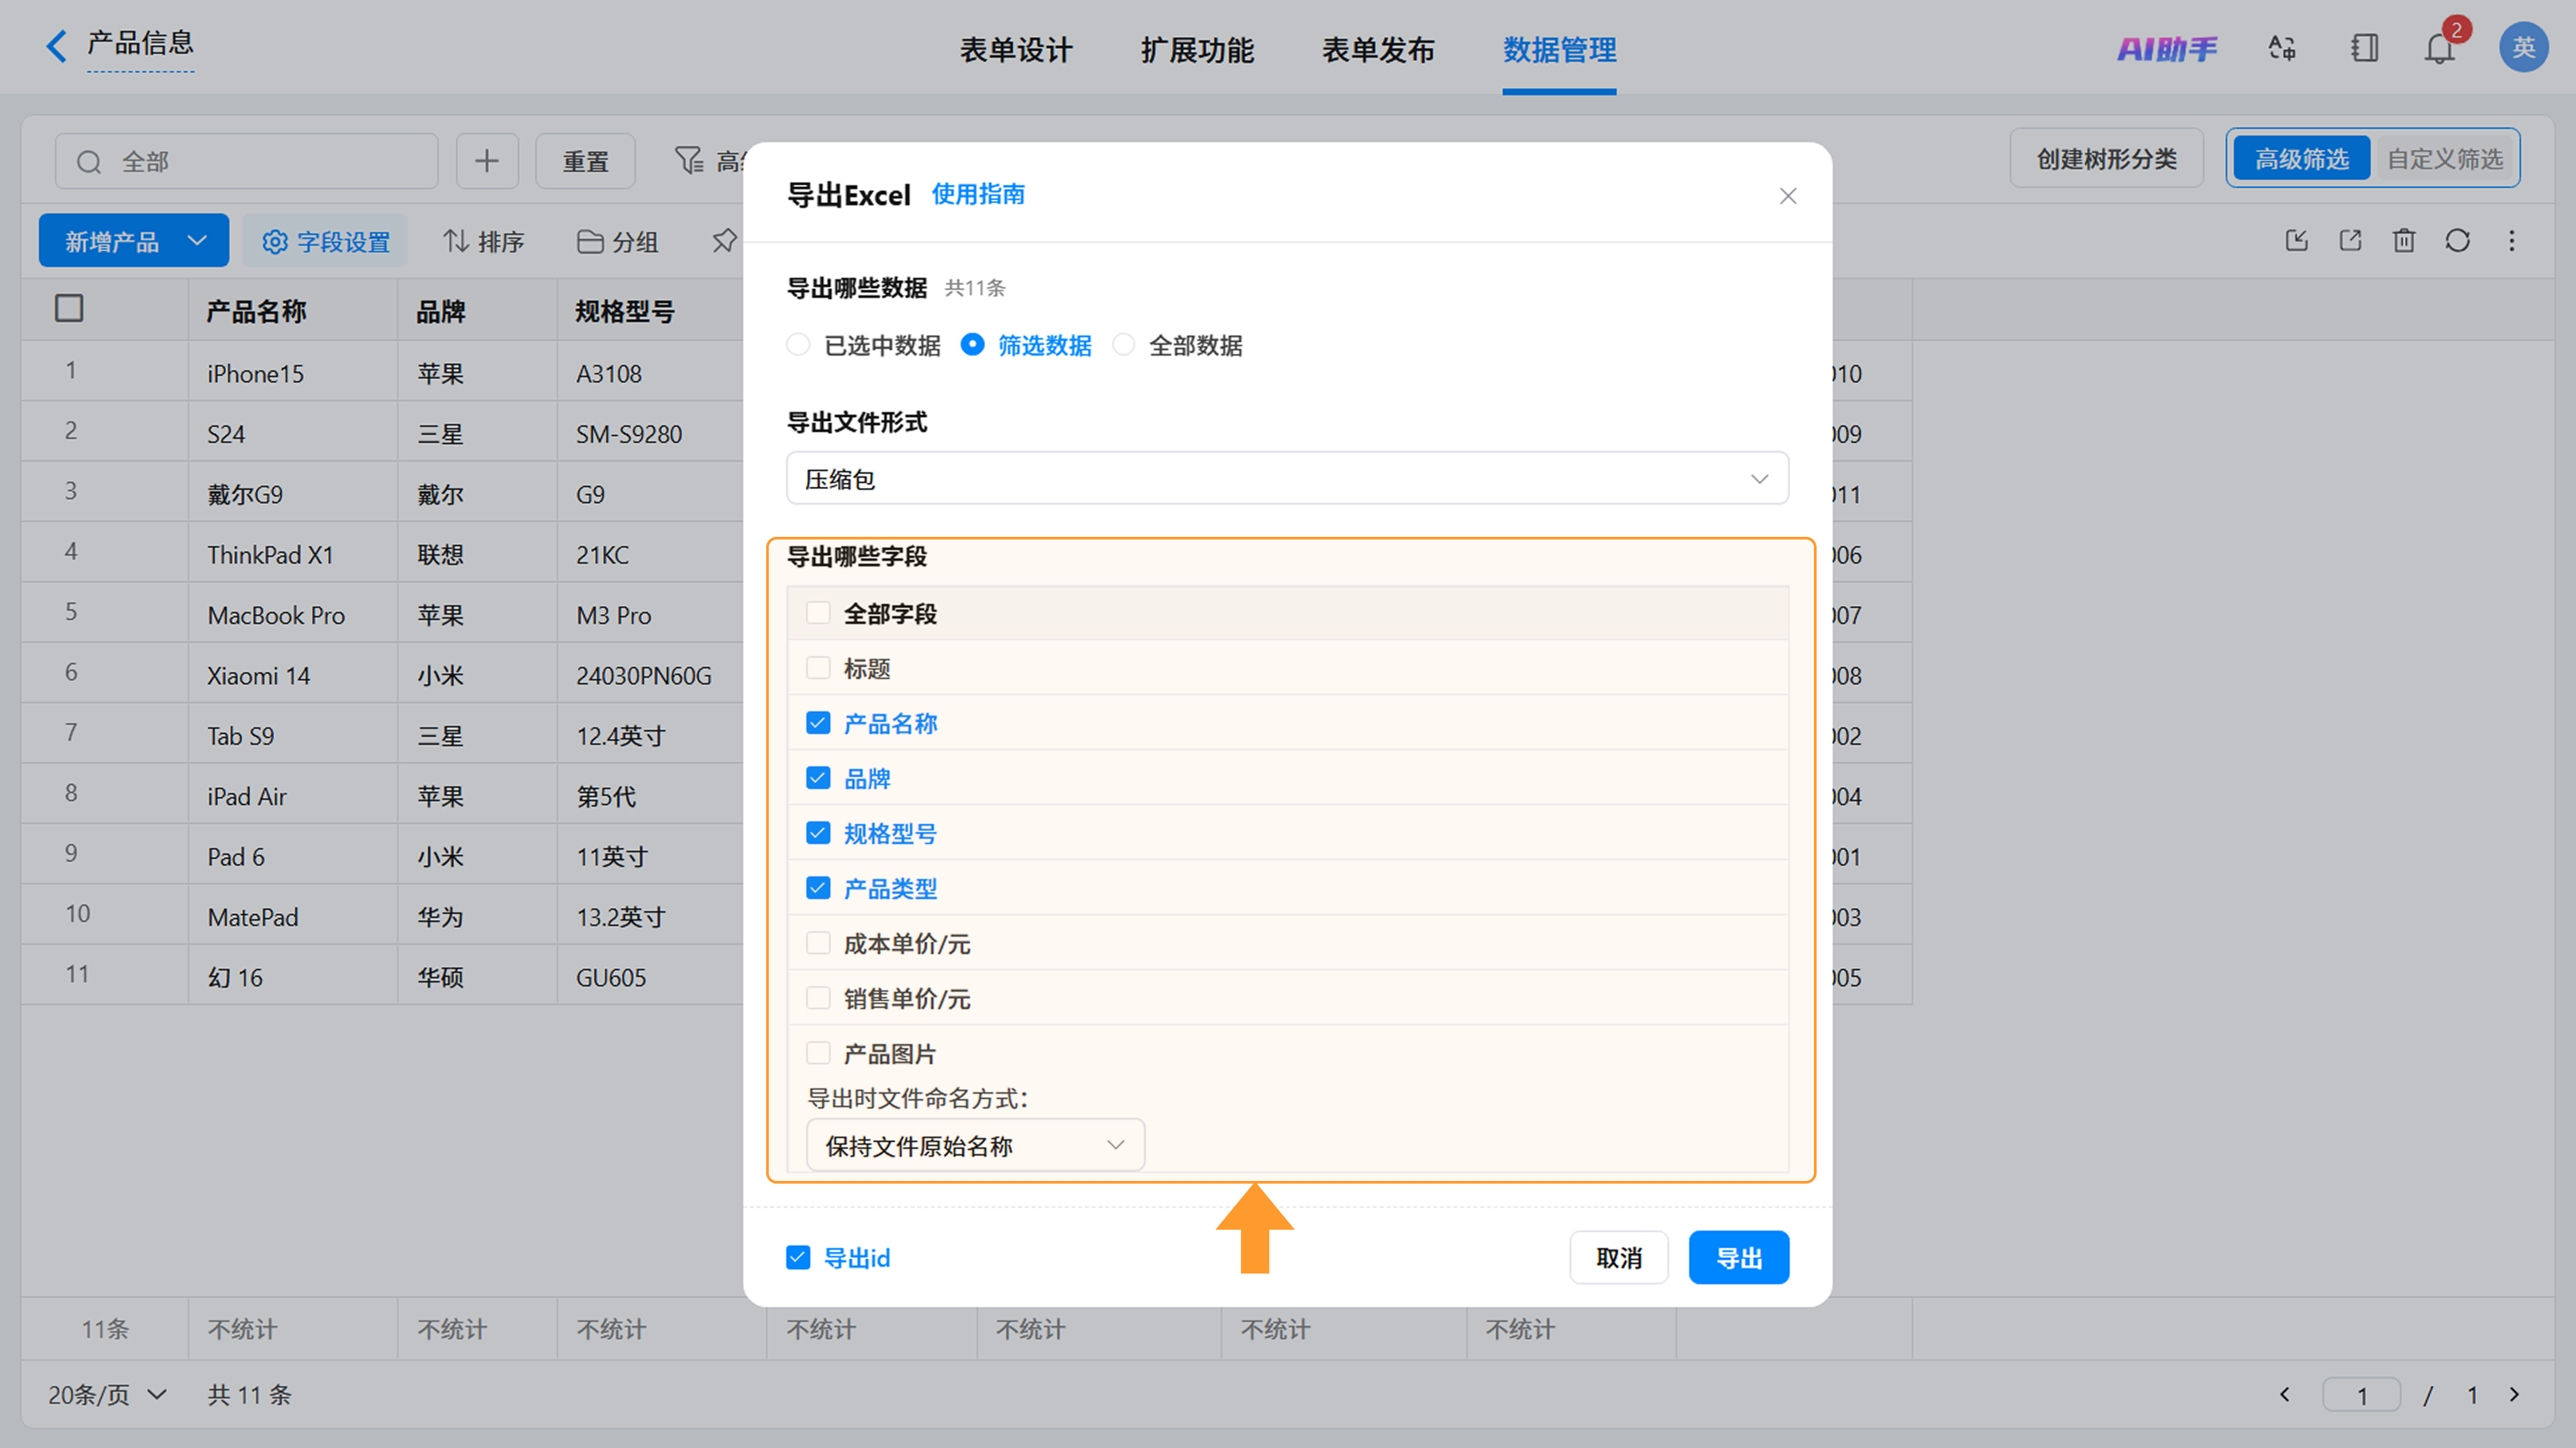The width and height of the screenshot is (2576, 1448).
Task: Open the AI助手 assistant
Action: (x=2166, y=48)
